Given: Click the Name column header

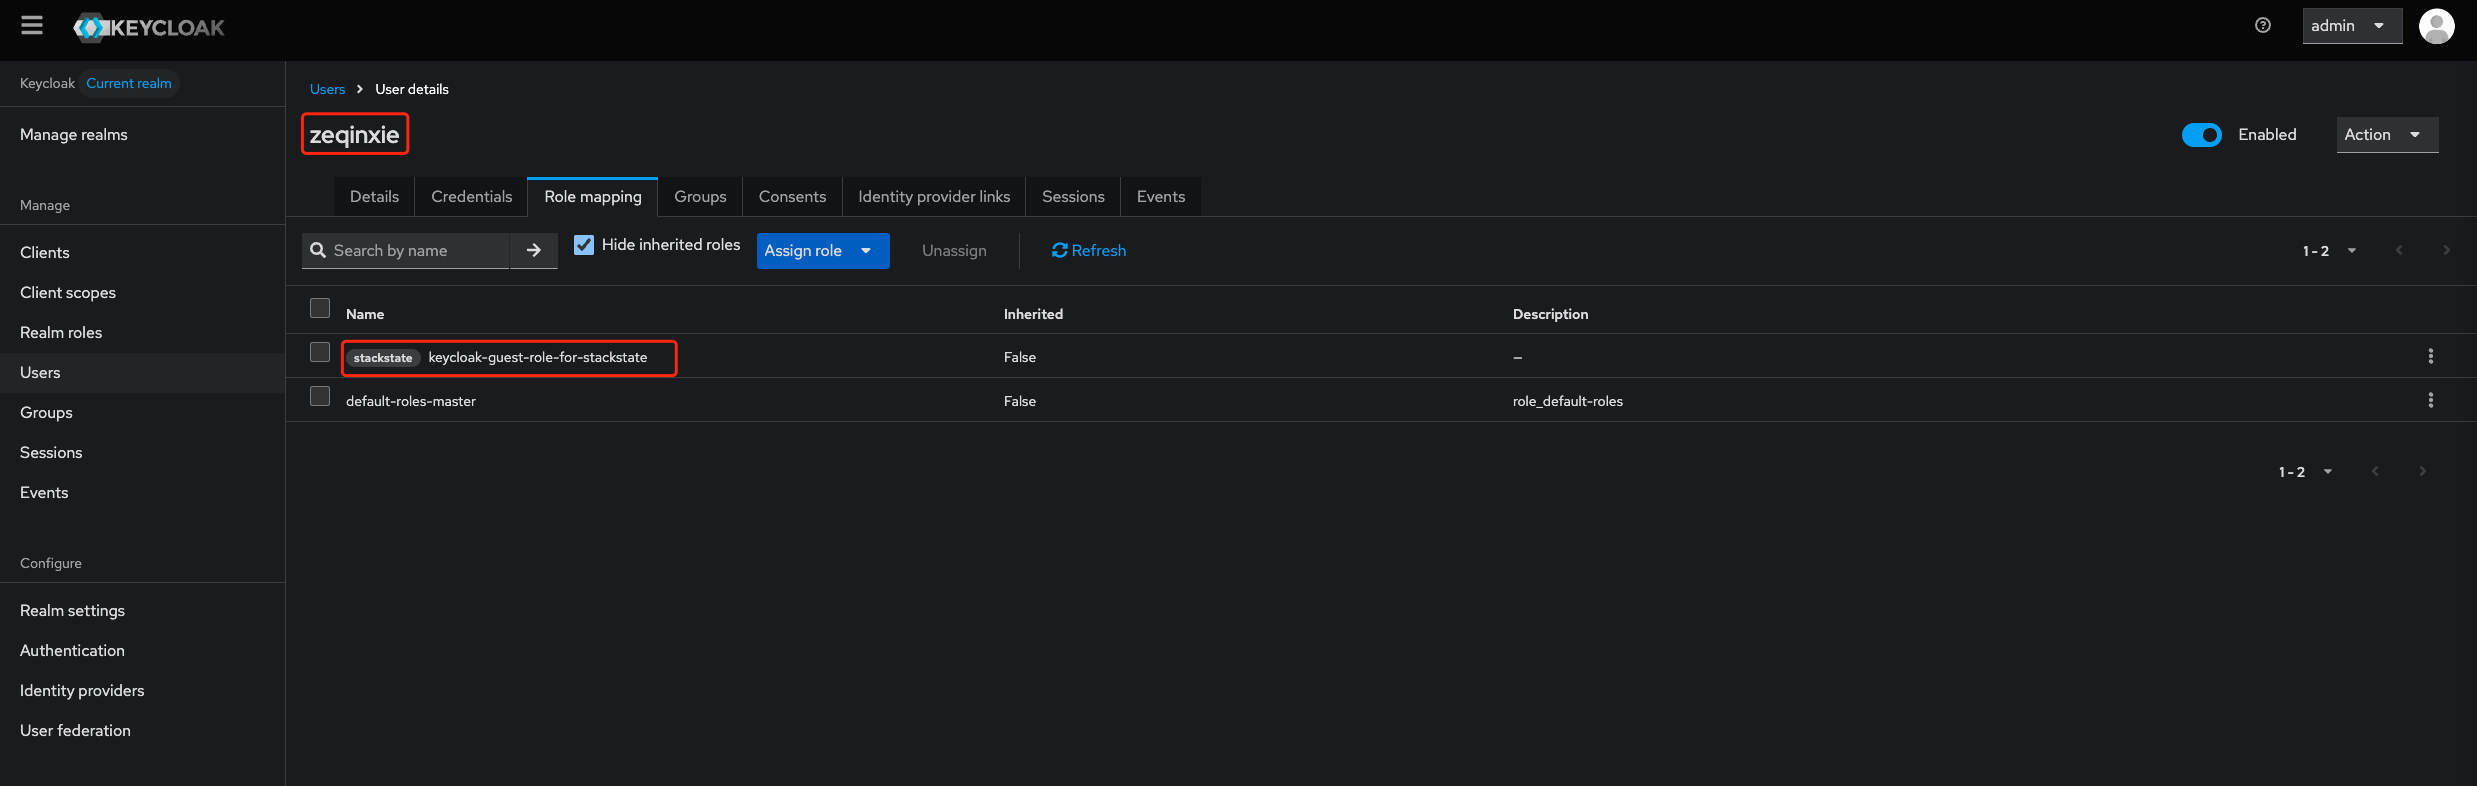Looking at the screenshot, I should click(x=365, y=314).
